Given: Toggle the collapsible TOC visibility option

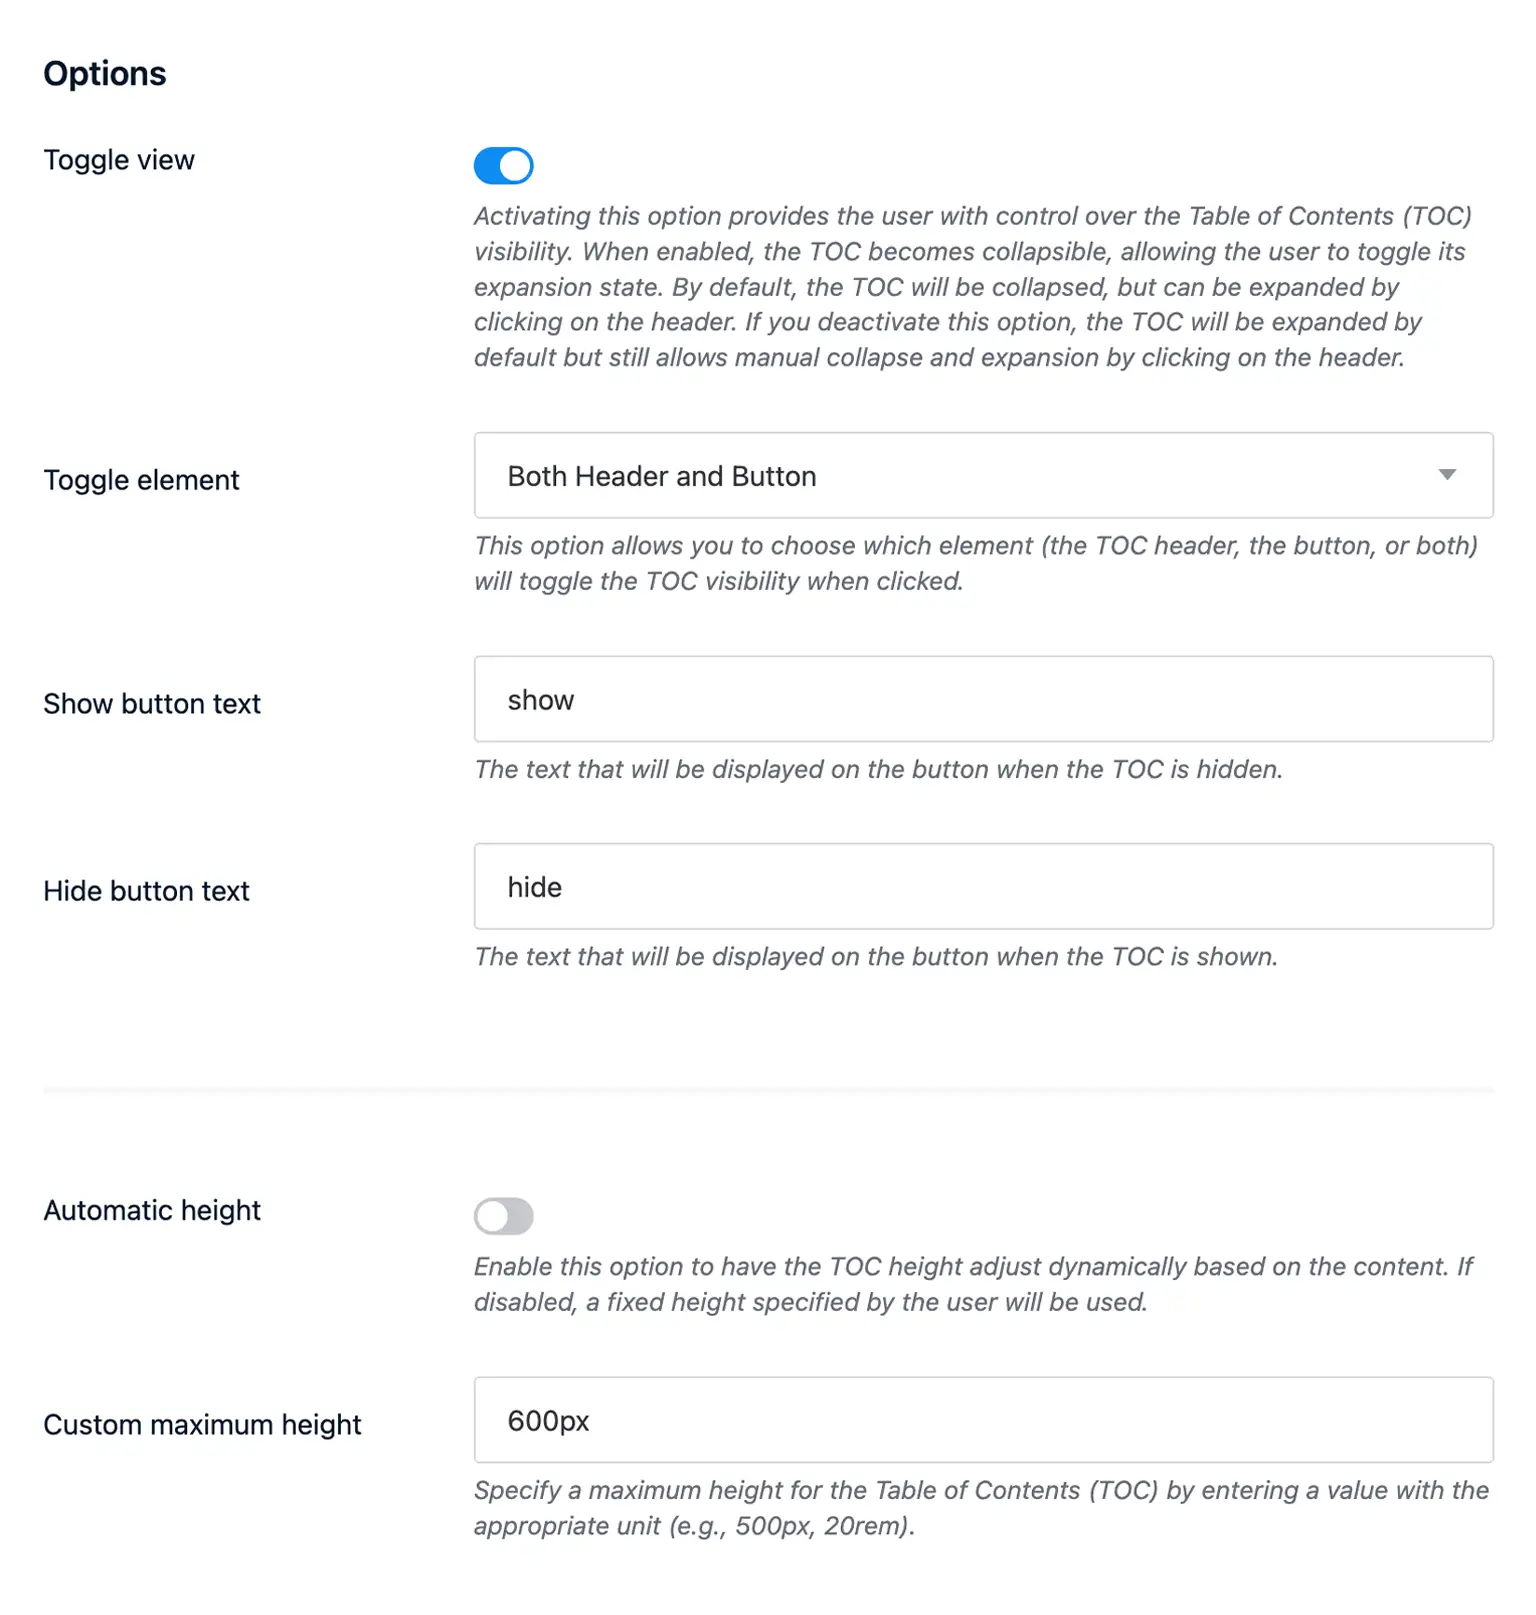Looking at the screenshot, I should (x=503, y=165).
